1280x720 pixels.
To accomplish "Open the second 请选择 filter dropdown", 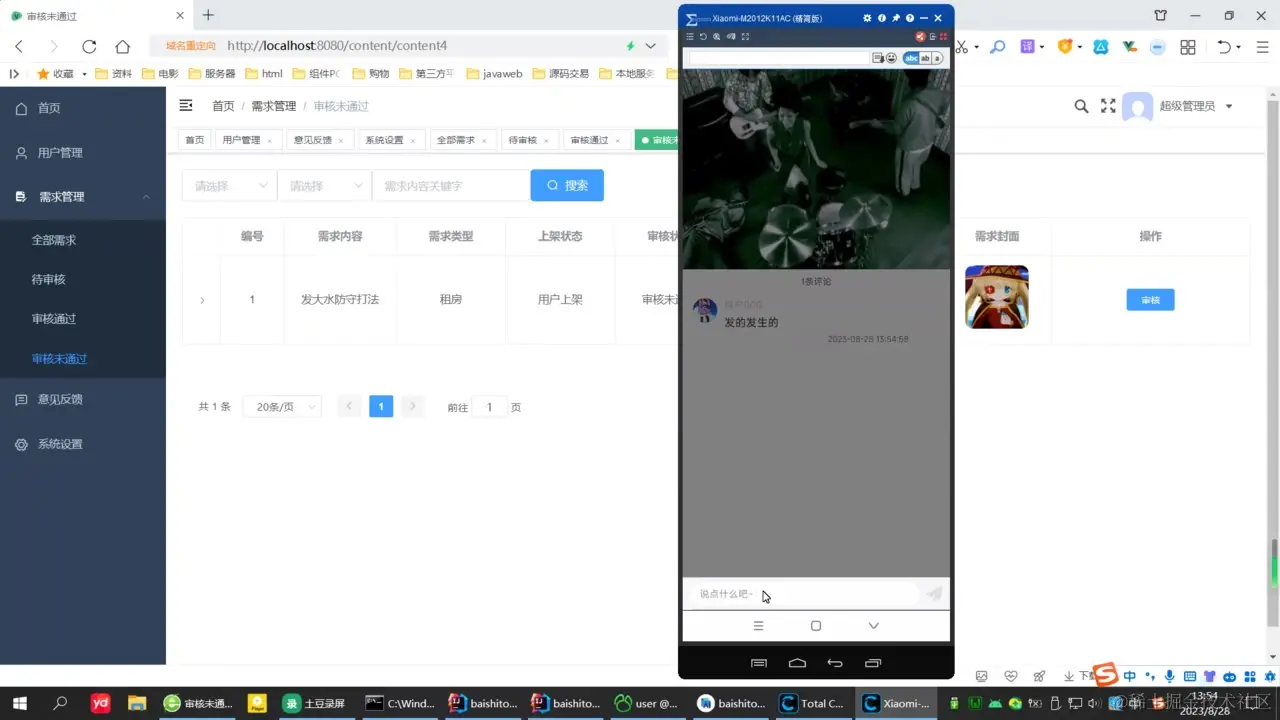I will click(x=324, y=186).
